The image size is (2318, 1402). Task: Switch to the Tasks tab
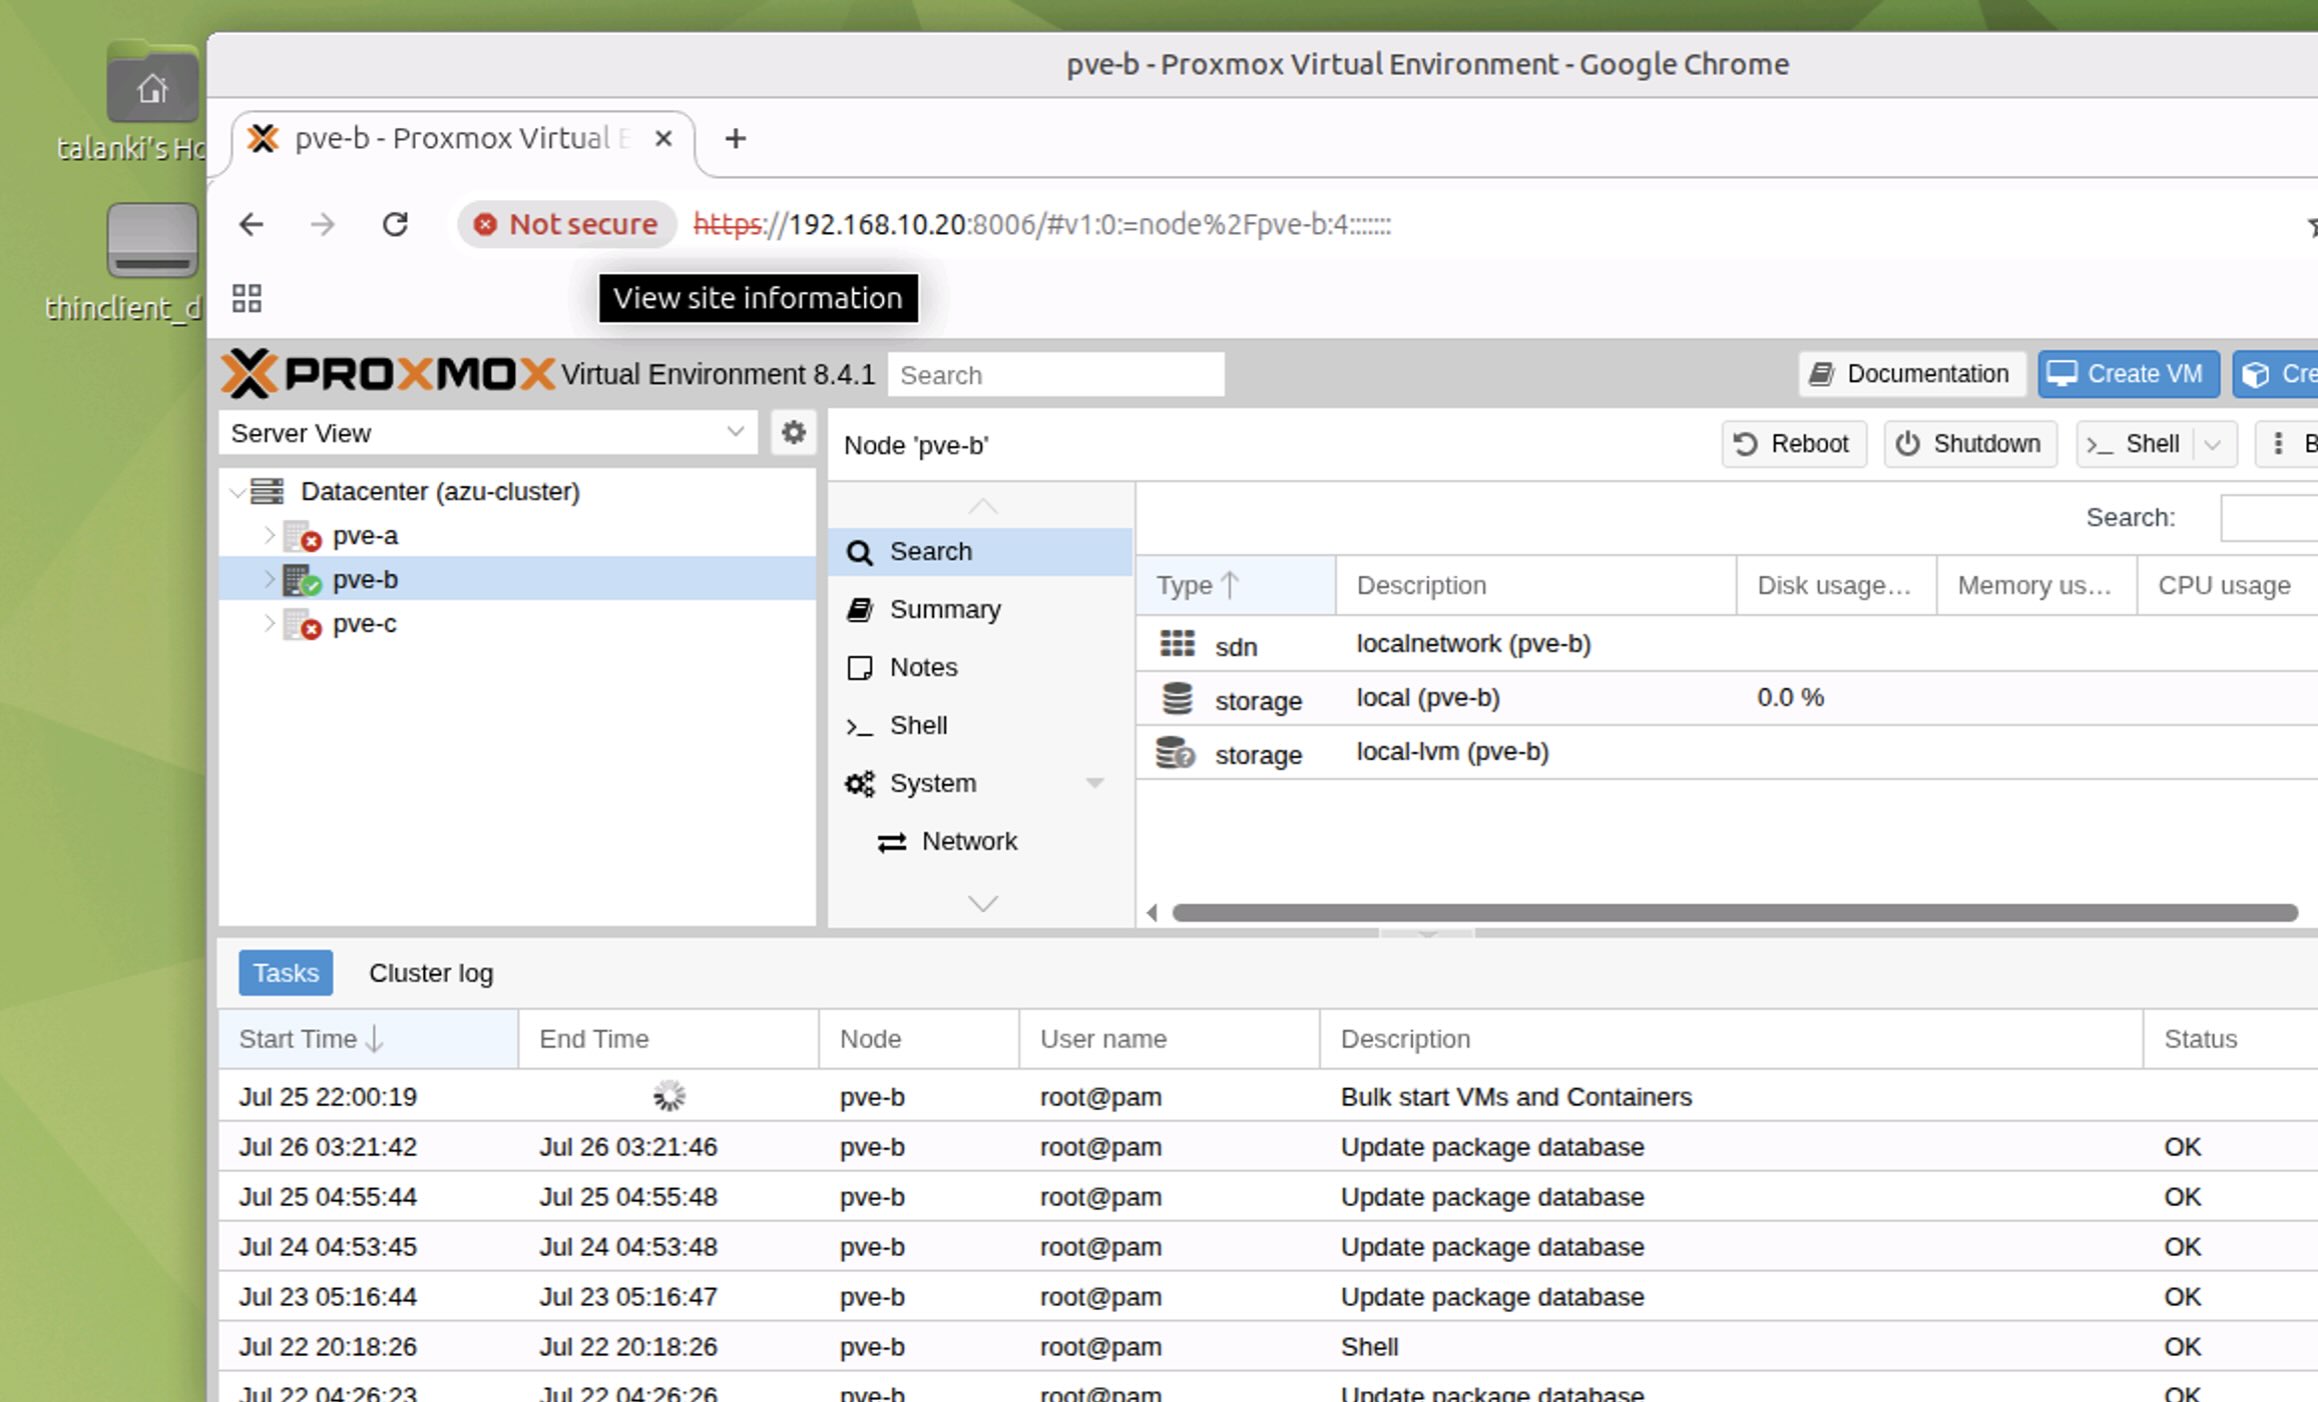pos(285,973)
